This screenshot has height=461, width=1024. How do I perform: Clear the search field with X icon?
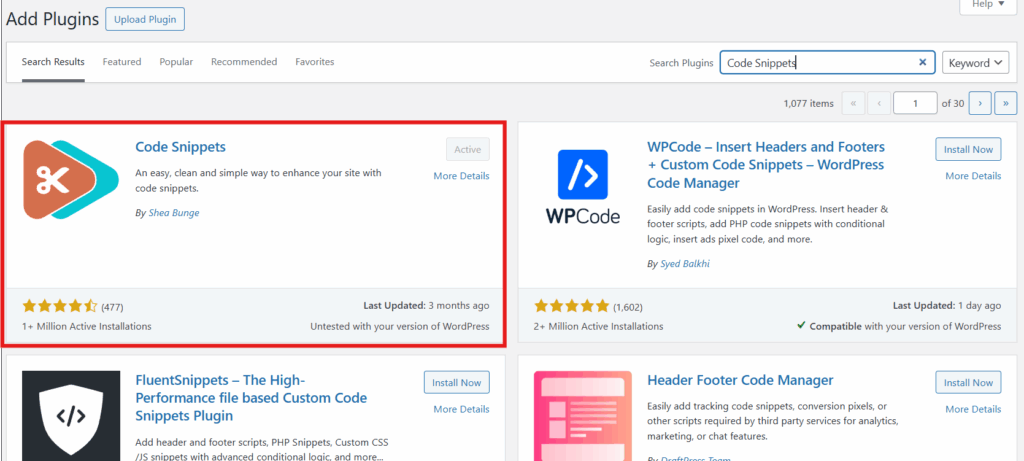tap(923, 62)
